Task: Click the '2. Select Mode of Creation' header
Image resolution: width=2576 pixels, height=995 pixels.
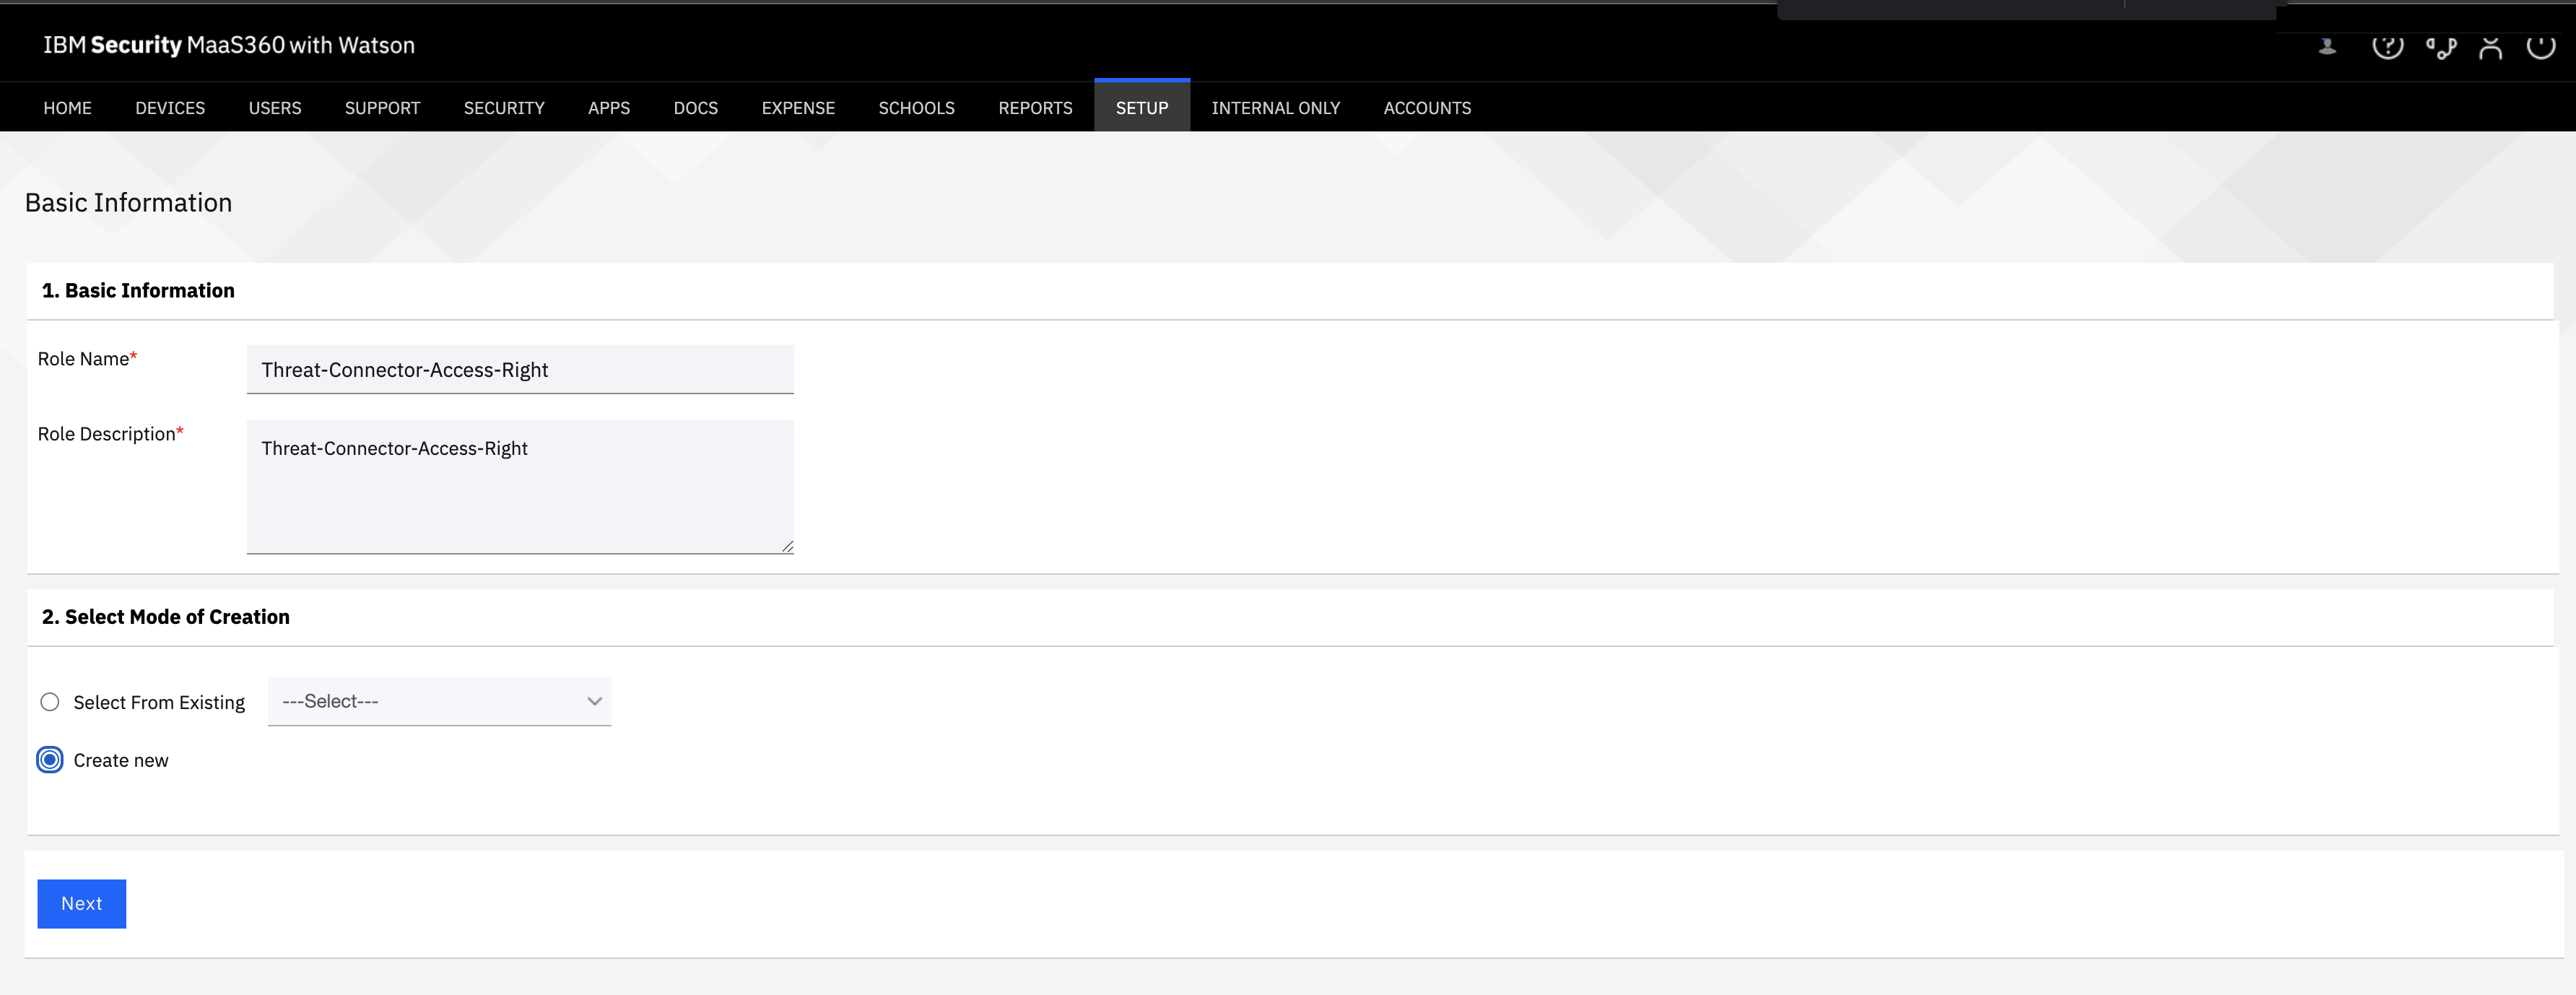Action: coord(166,617)
